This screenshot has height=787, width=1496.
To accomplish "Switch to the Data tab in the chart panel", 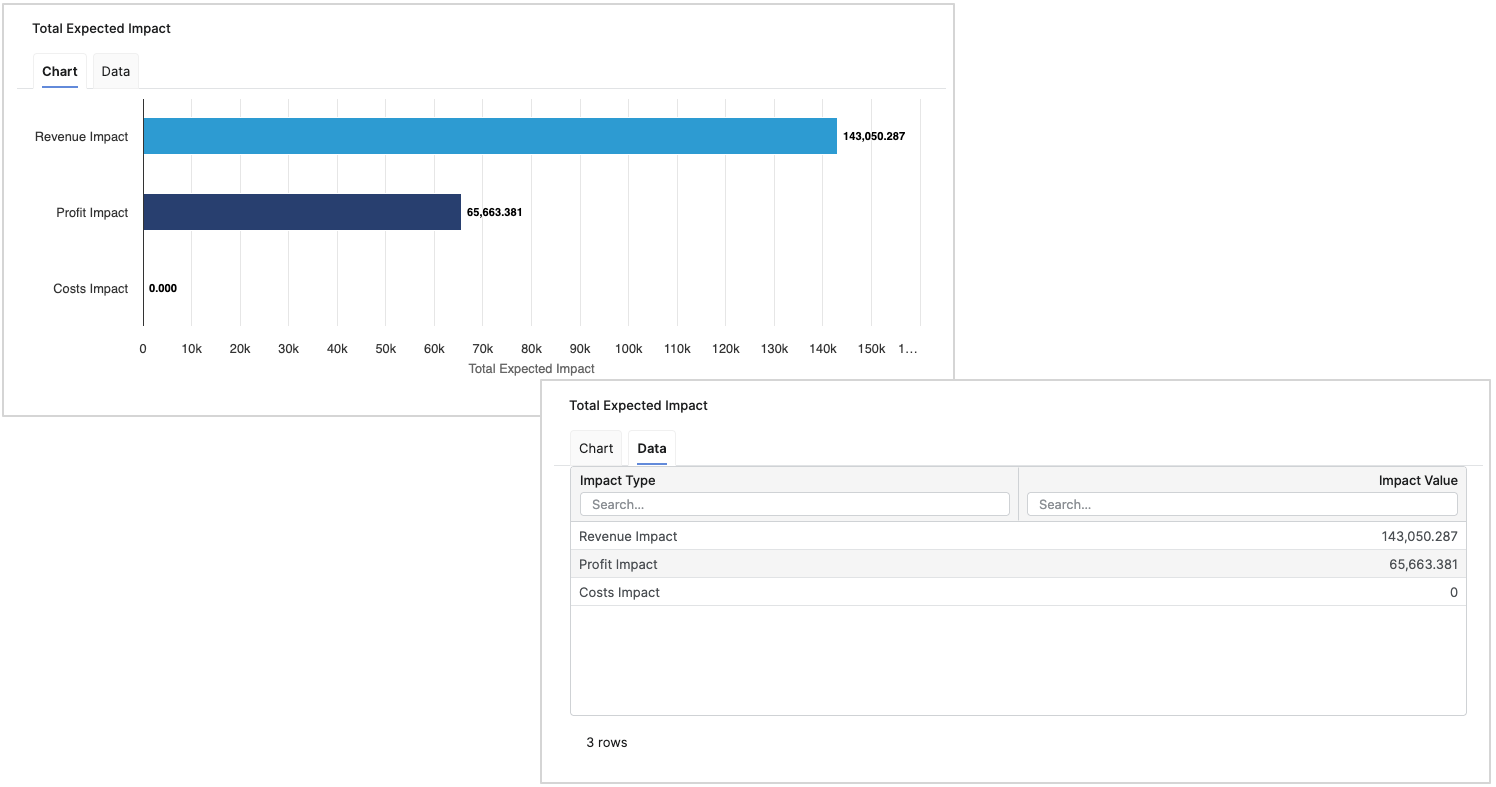I will coord(116,72).
